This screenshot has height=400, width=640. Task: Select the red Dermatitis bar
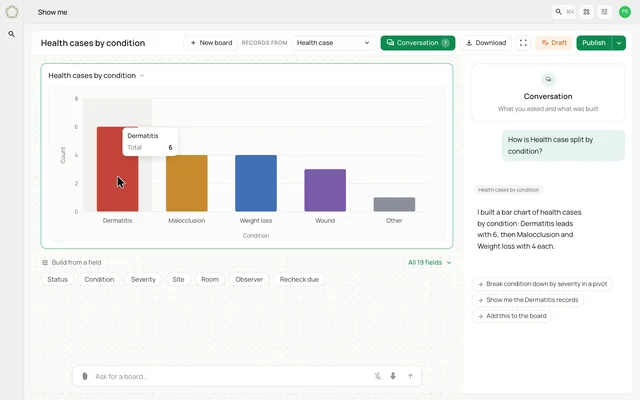pos(118,169)
